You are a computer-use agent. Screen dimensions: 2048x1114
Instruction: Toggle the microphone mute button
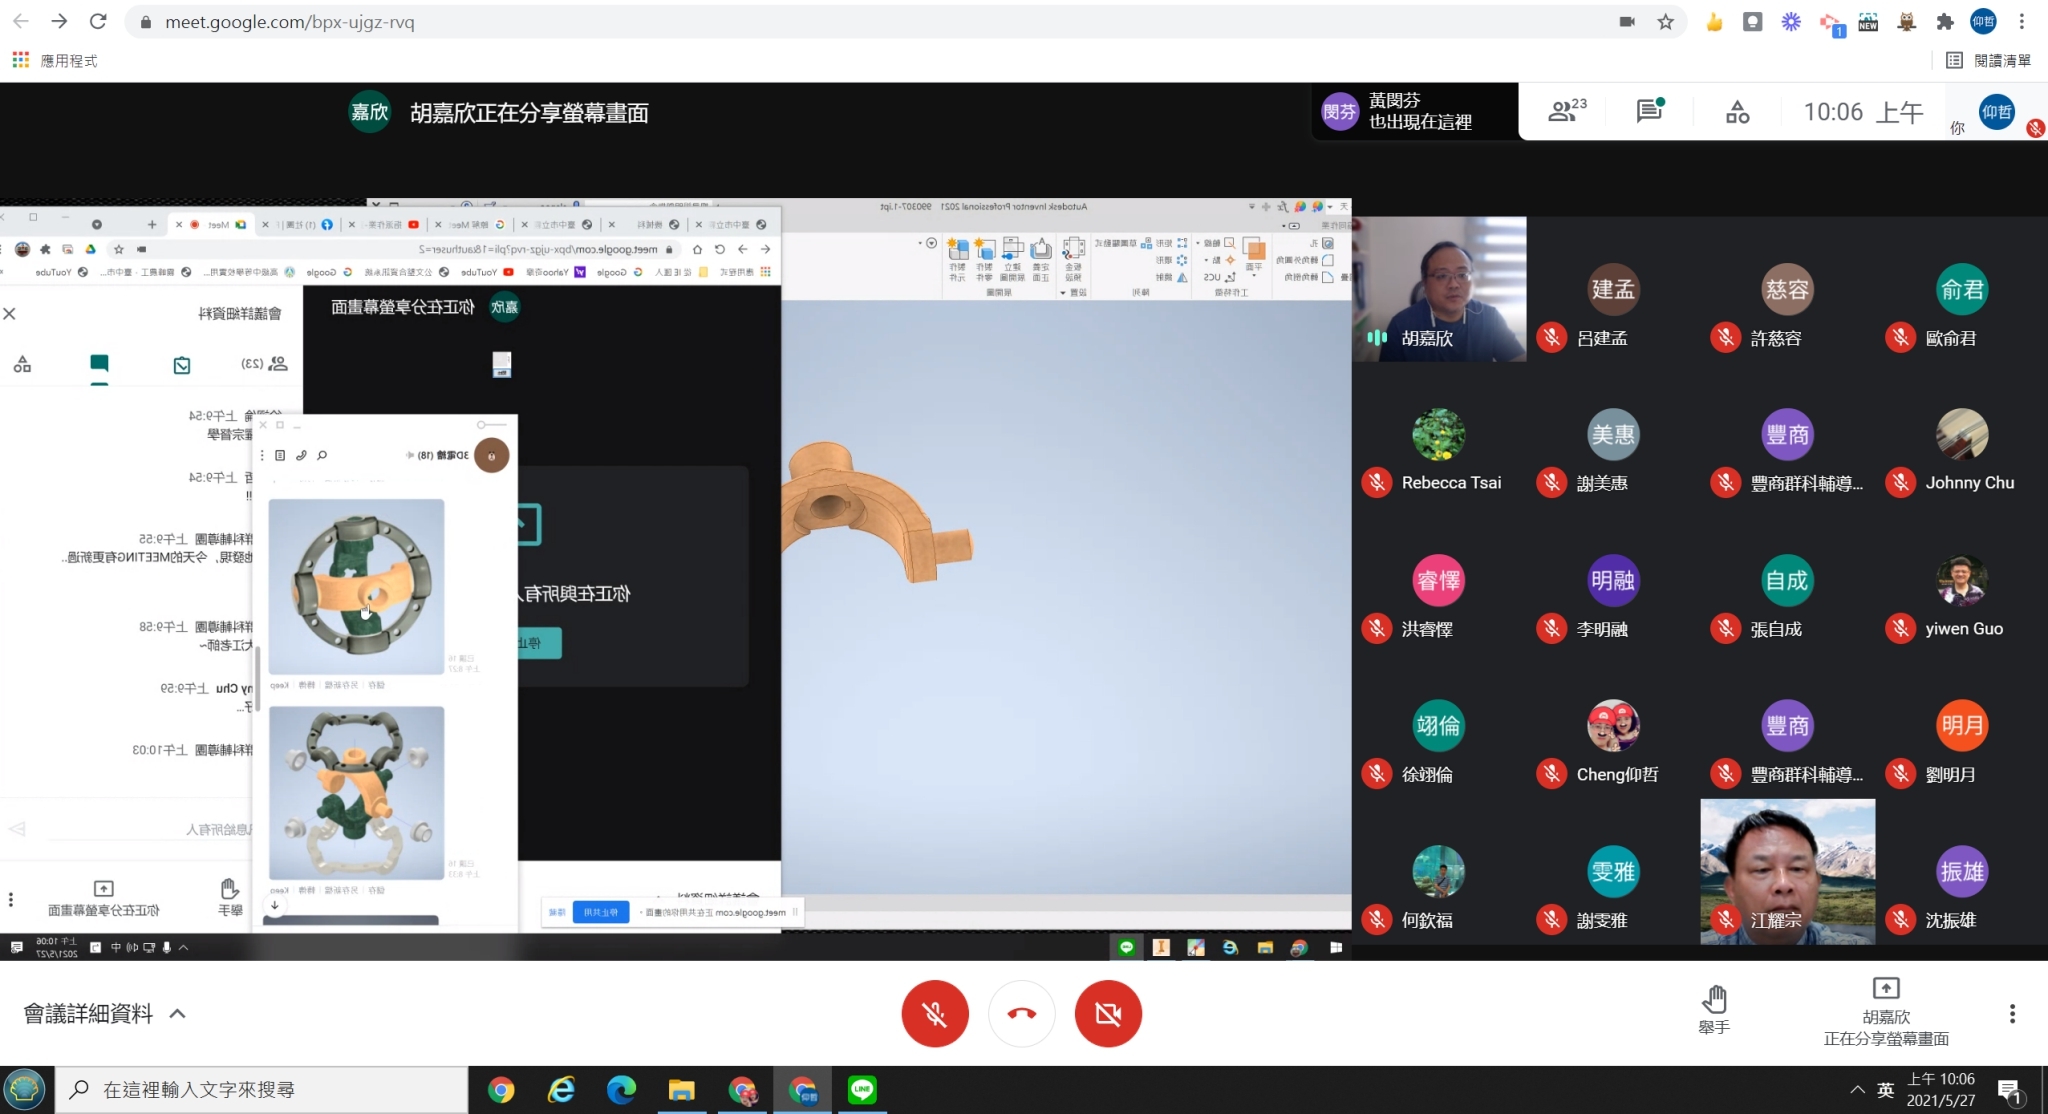coord(934,1013)
